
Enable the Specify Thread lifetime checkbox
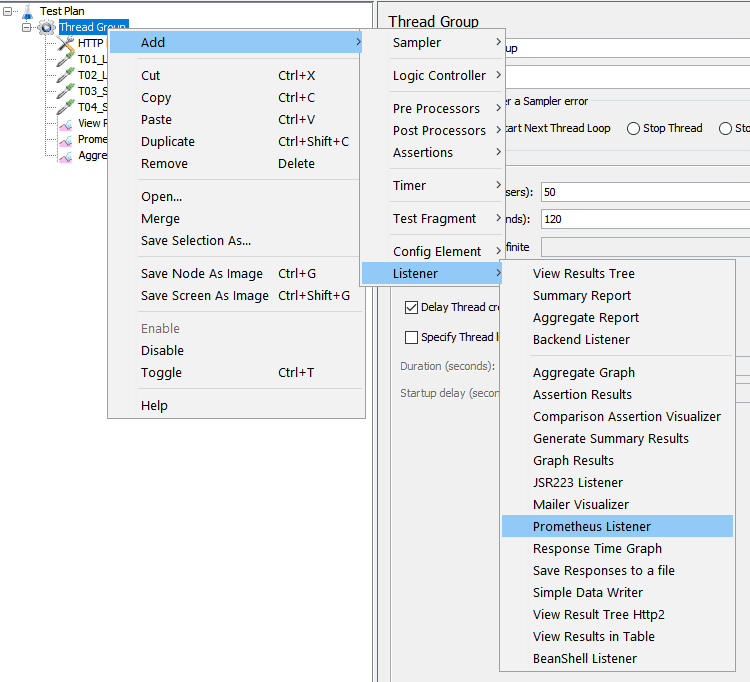[x=411, y=337]
